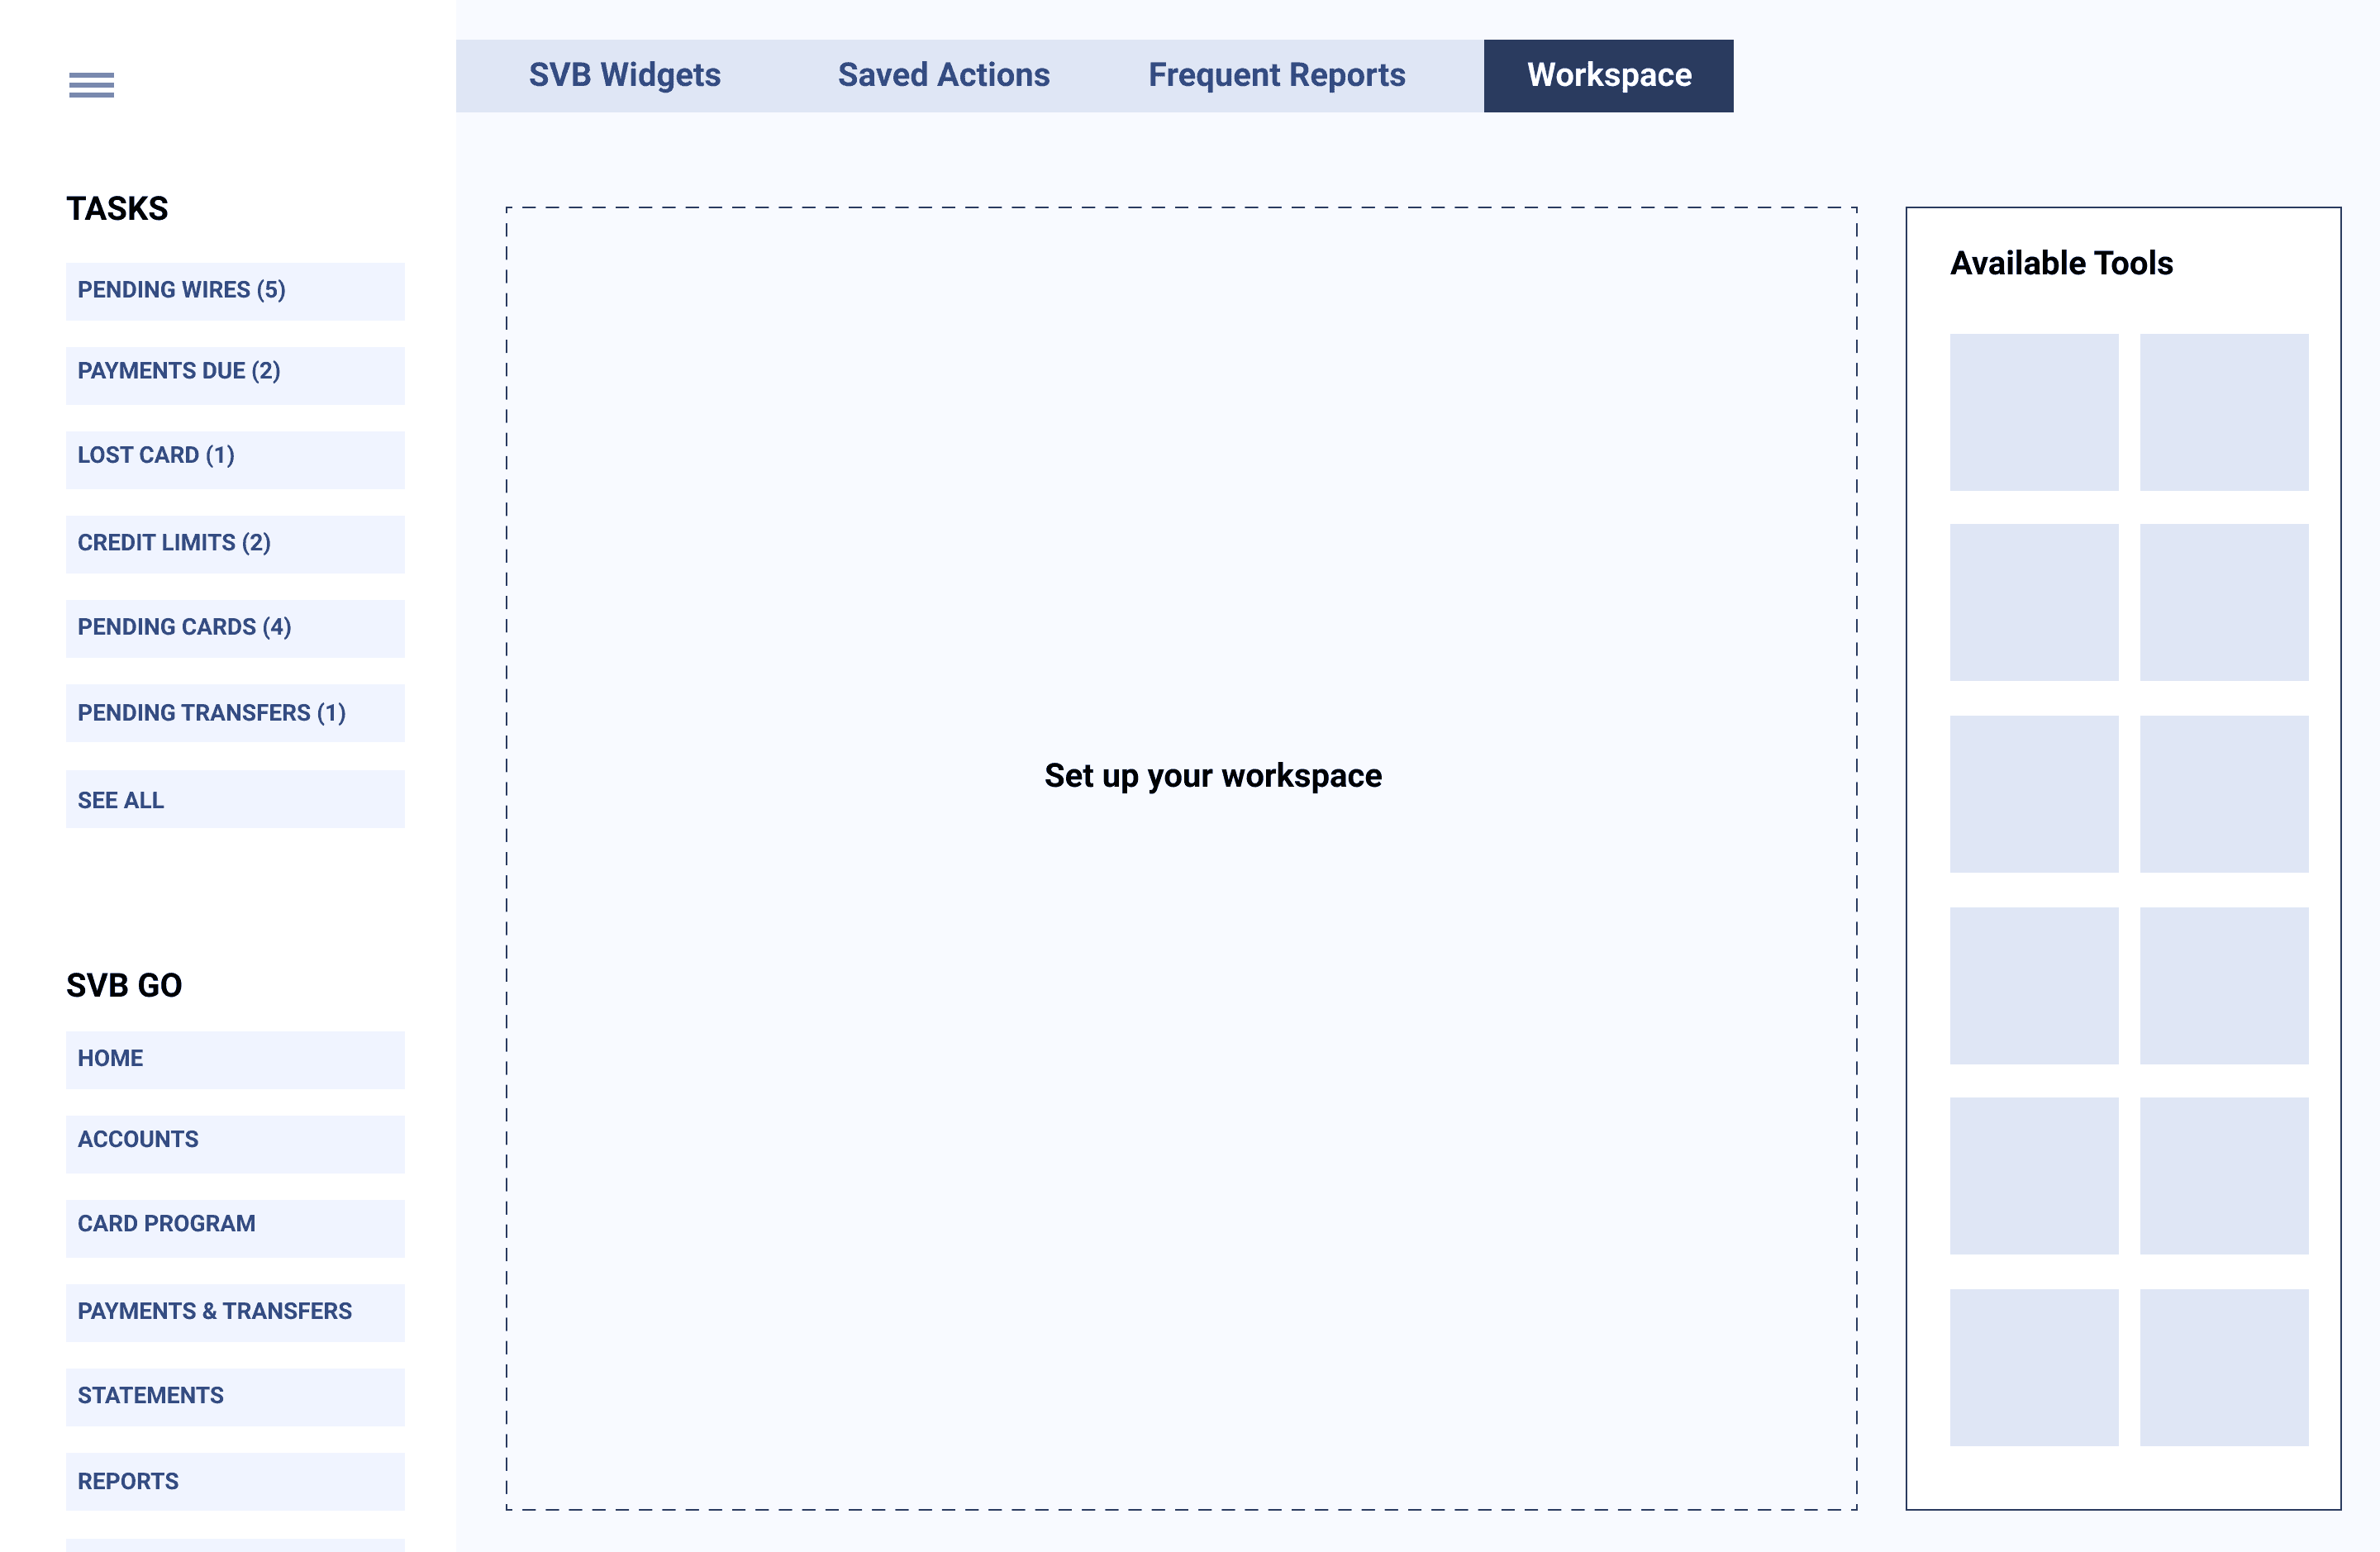Image resolution: width=2380 pixels, height=1552 pixels.
Task: Open the Saved Actions tab
Action: [x=943, y=75]
